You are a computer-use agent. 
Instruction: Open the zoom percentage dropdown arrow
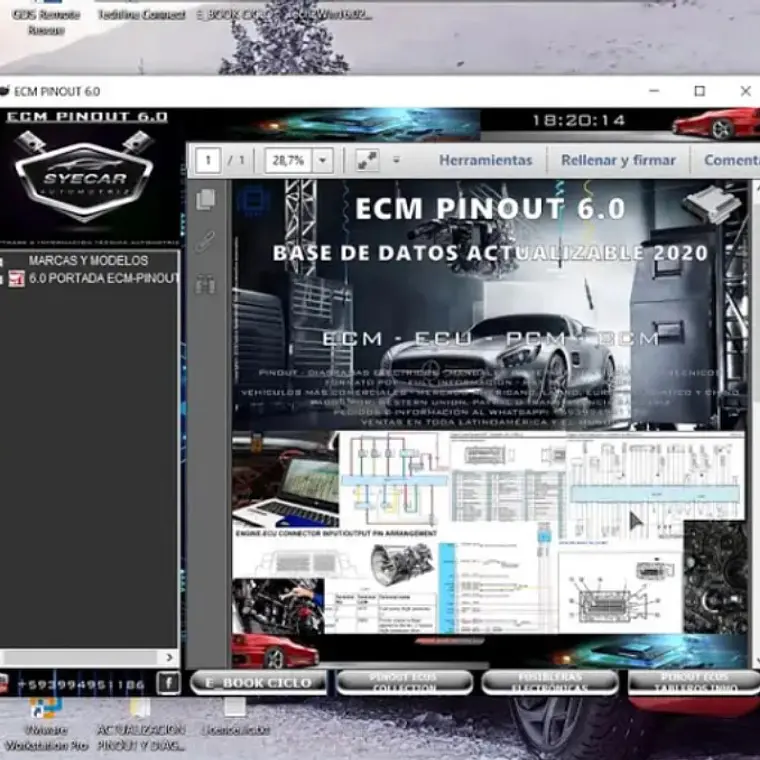[323, 160]
